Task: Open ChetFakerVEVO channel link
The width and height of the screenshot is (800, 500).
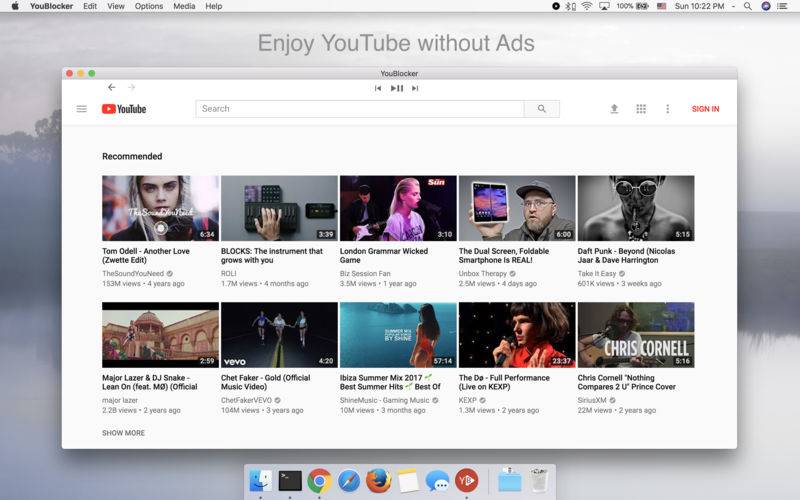Action: pos(246,400)
